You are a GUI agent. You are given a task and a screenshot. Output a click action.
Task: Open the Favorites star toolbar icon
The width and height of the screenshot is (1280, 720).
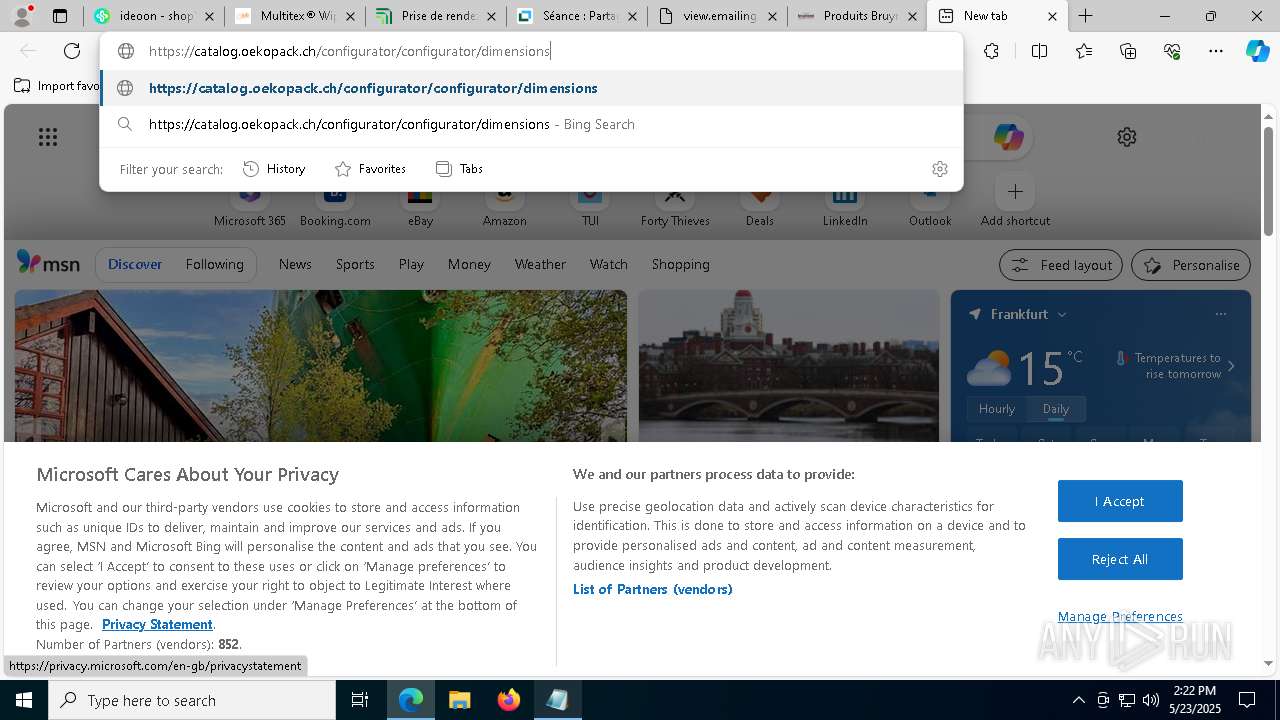pos(1084,51)
